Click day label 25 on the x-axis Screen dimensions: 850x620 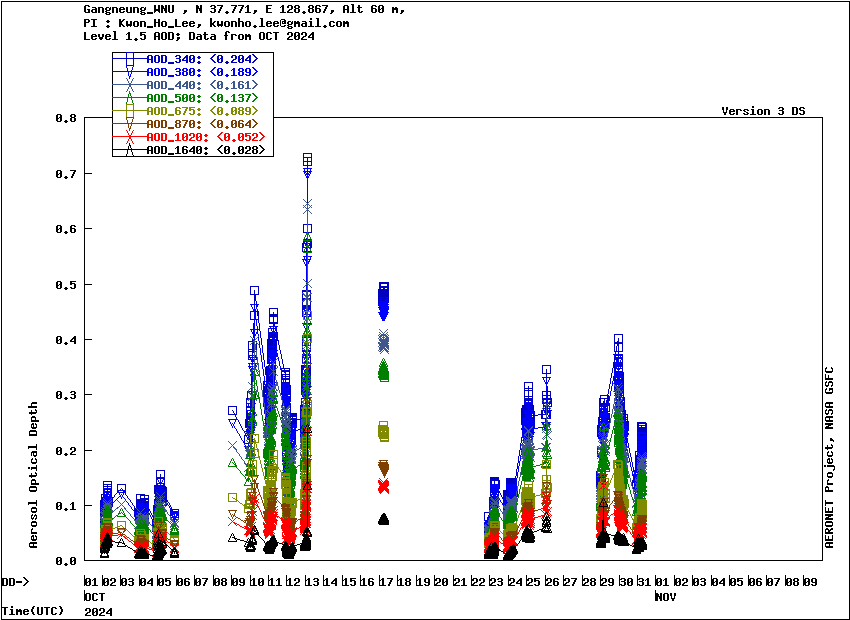coord(533,582)
